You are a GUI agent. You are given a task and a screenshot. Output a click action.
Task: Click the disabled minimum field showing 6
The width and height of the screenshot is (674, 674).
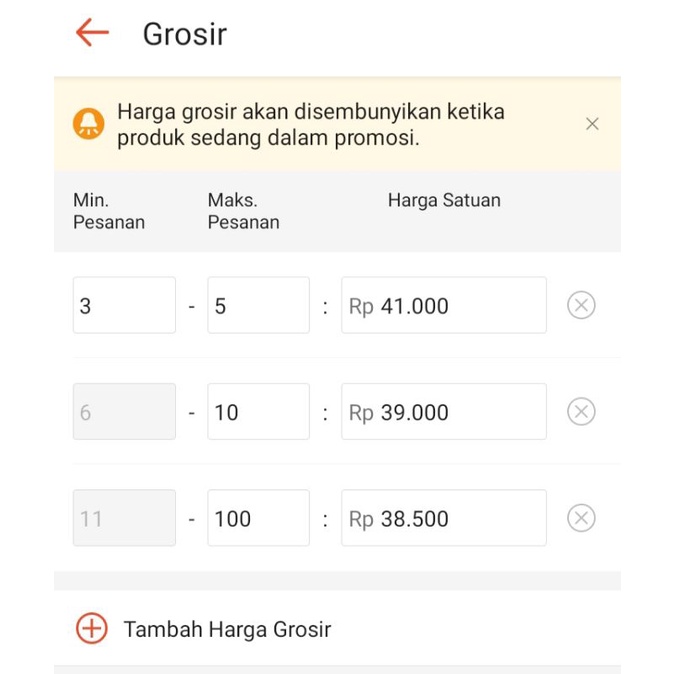pos(124,411)
